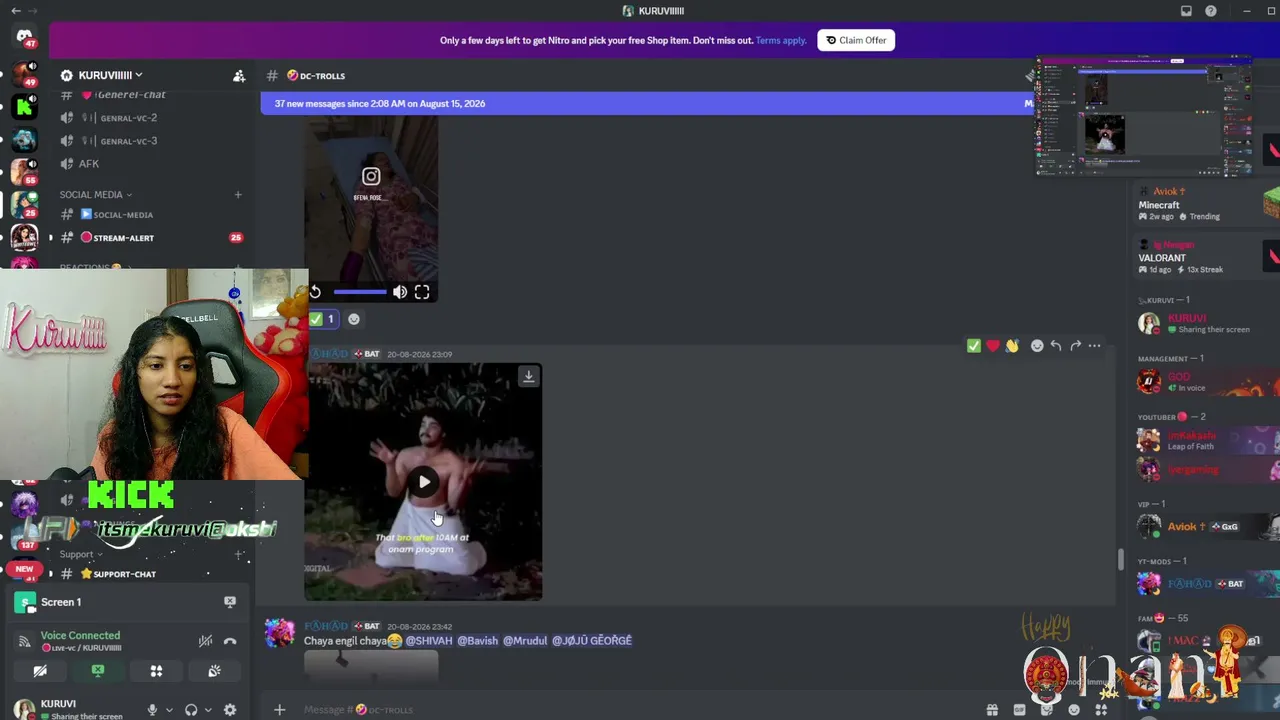This screenshot has width=1280, height=720.
Task: Open microphone input options arrow
Action: (168, 710)
